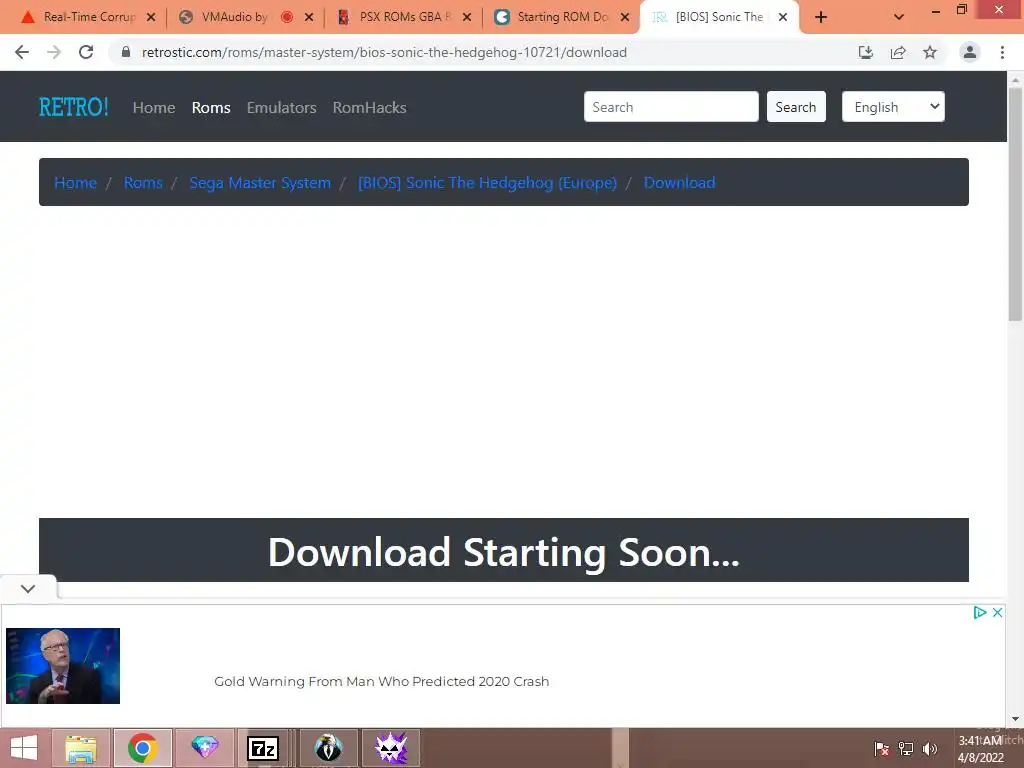
Task: Click the Home breadcrumb link
Action: click(75, 182)
